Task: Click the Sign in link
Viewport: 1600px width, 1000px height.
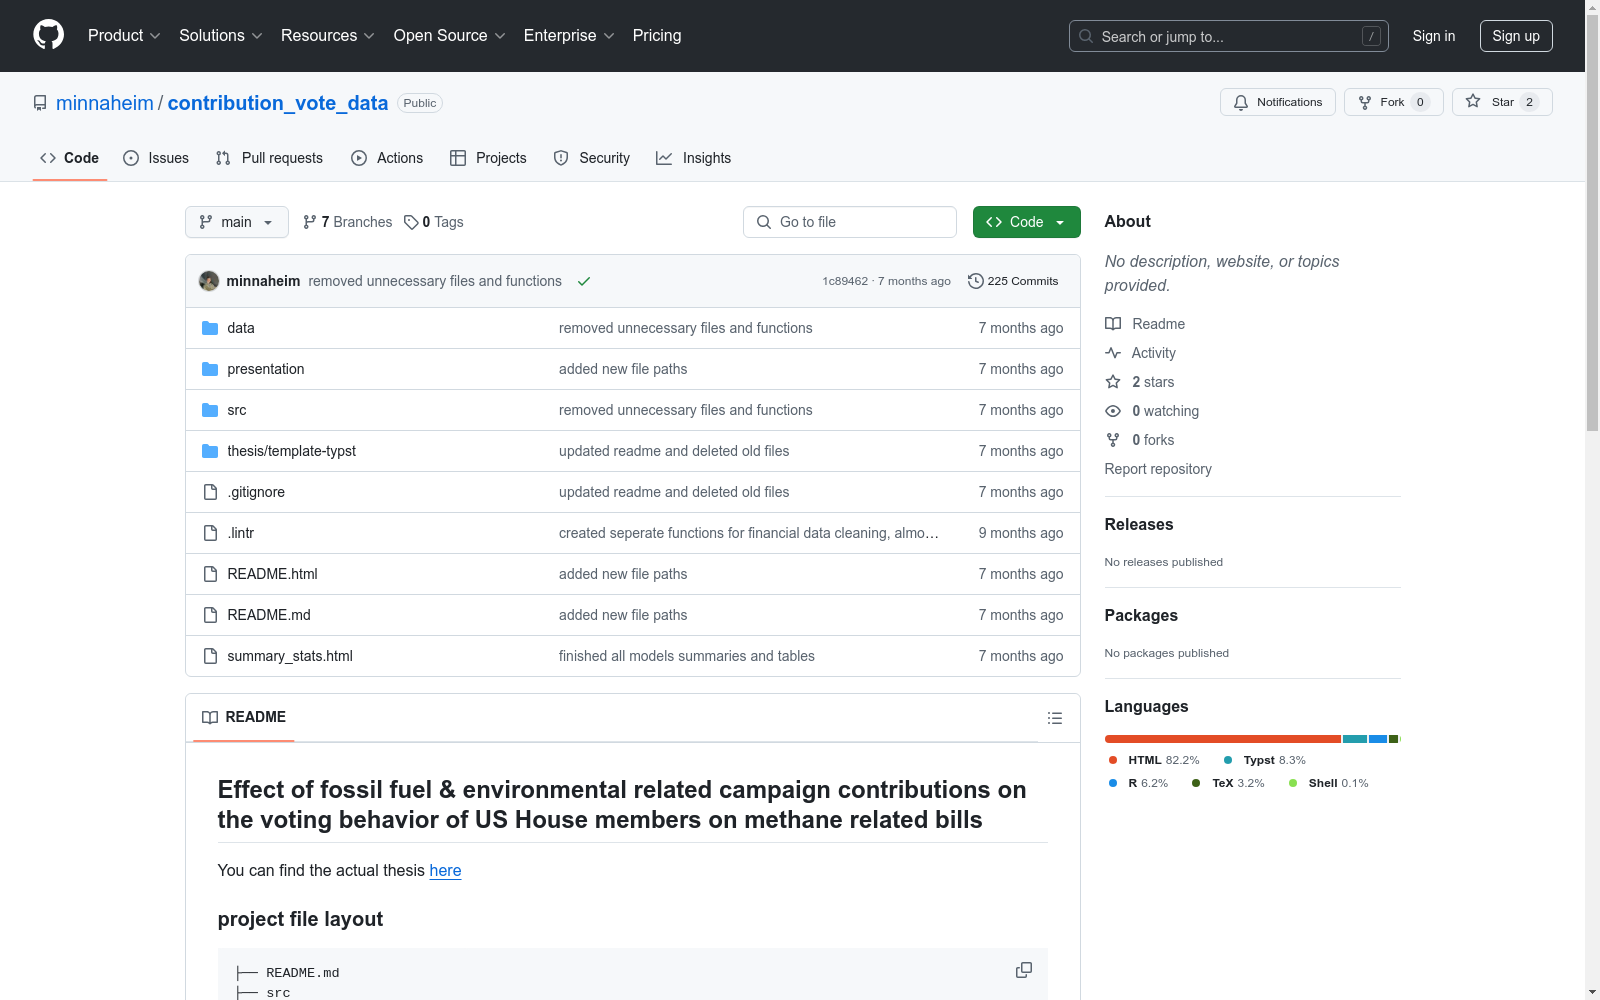Action: click(x=1434, y=36)
